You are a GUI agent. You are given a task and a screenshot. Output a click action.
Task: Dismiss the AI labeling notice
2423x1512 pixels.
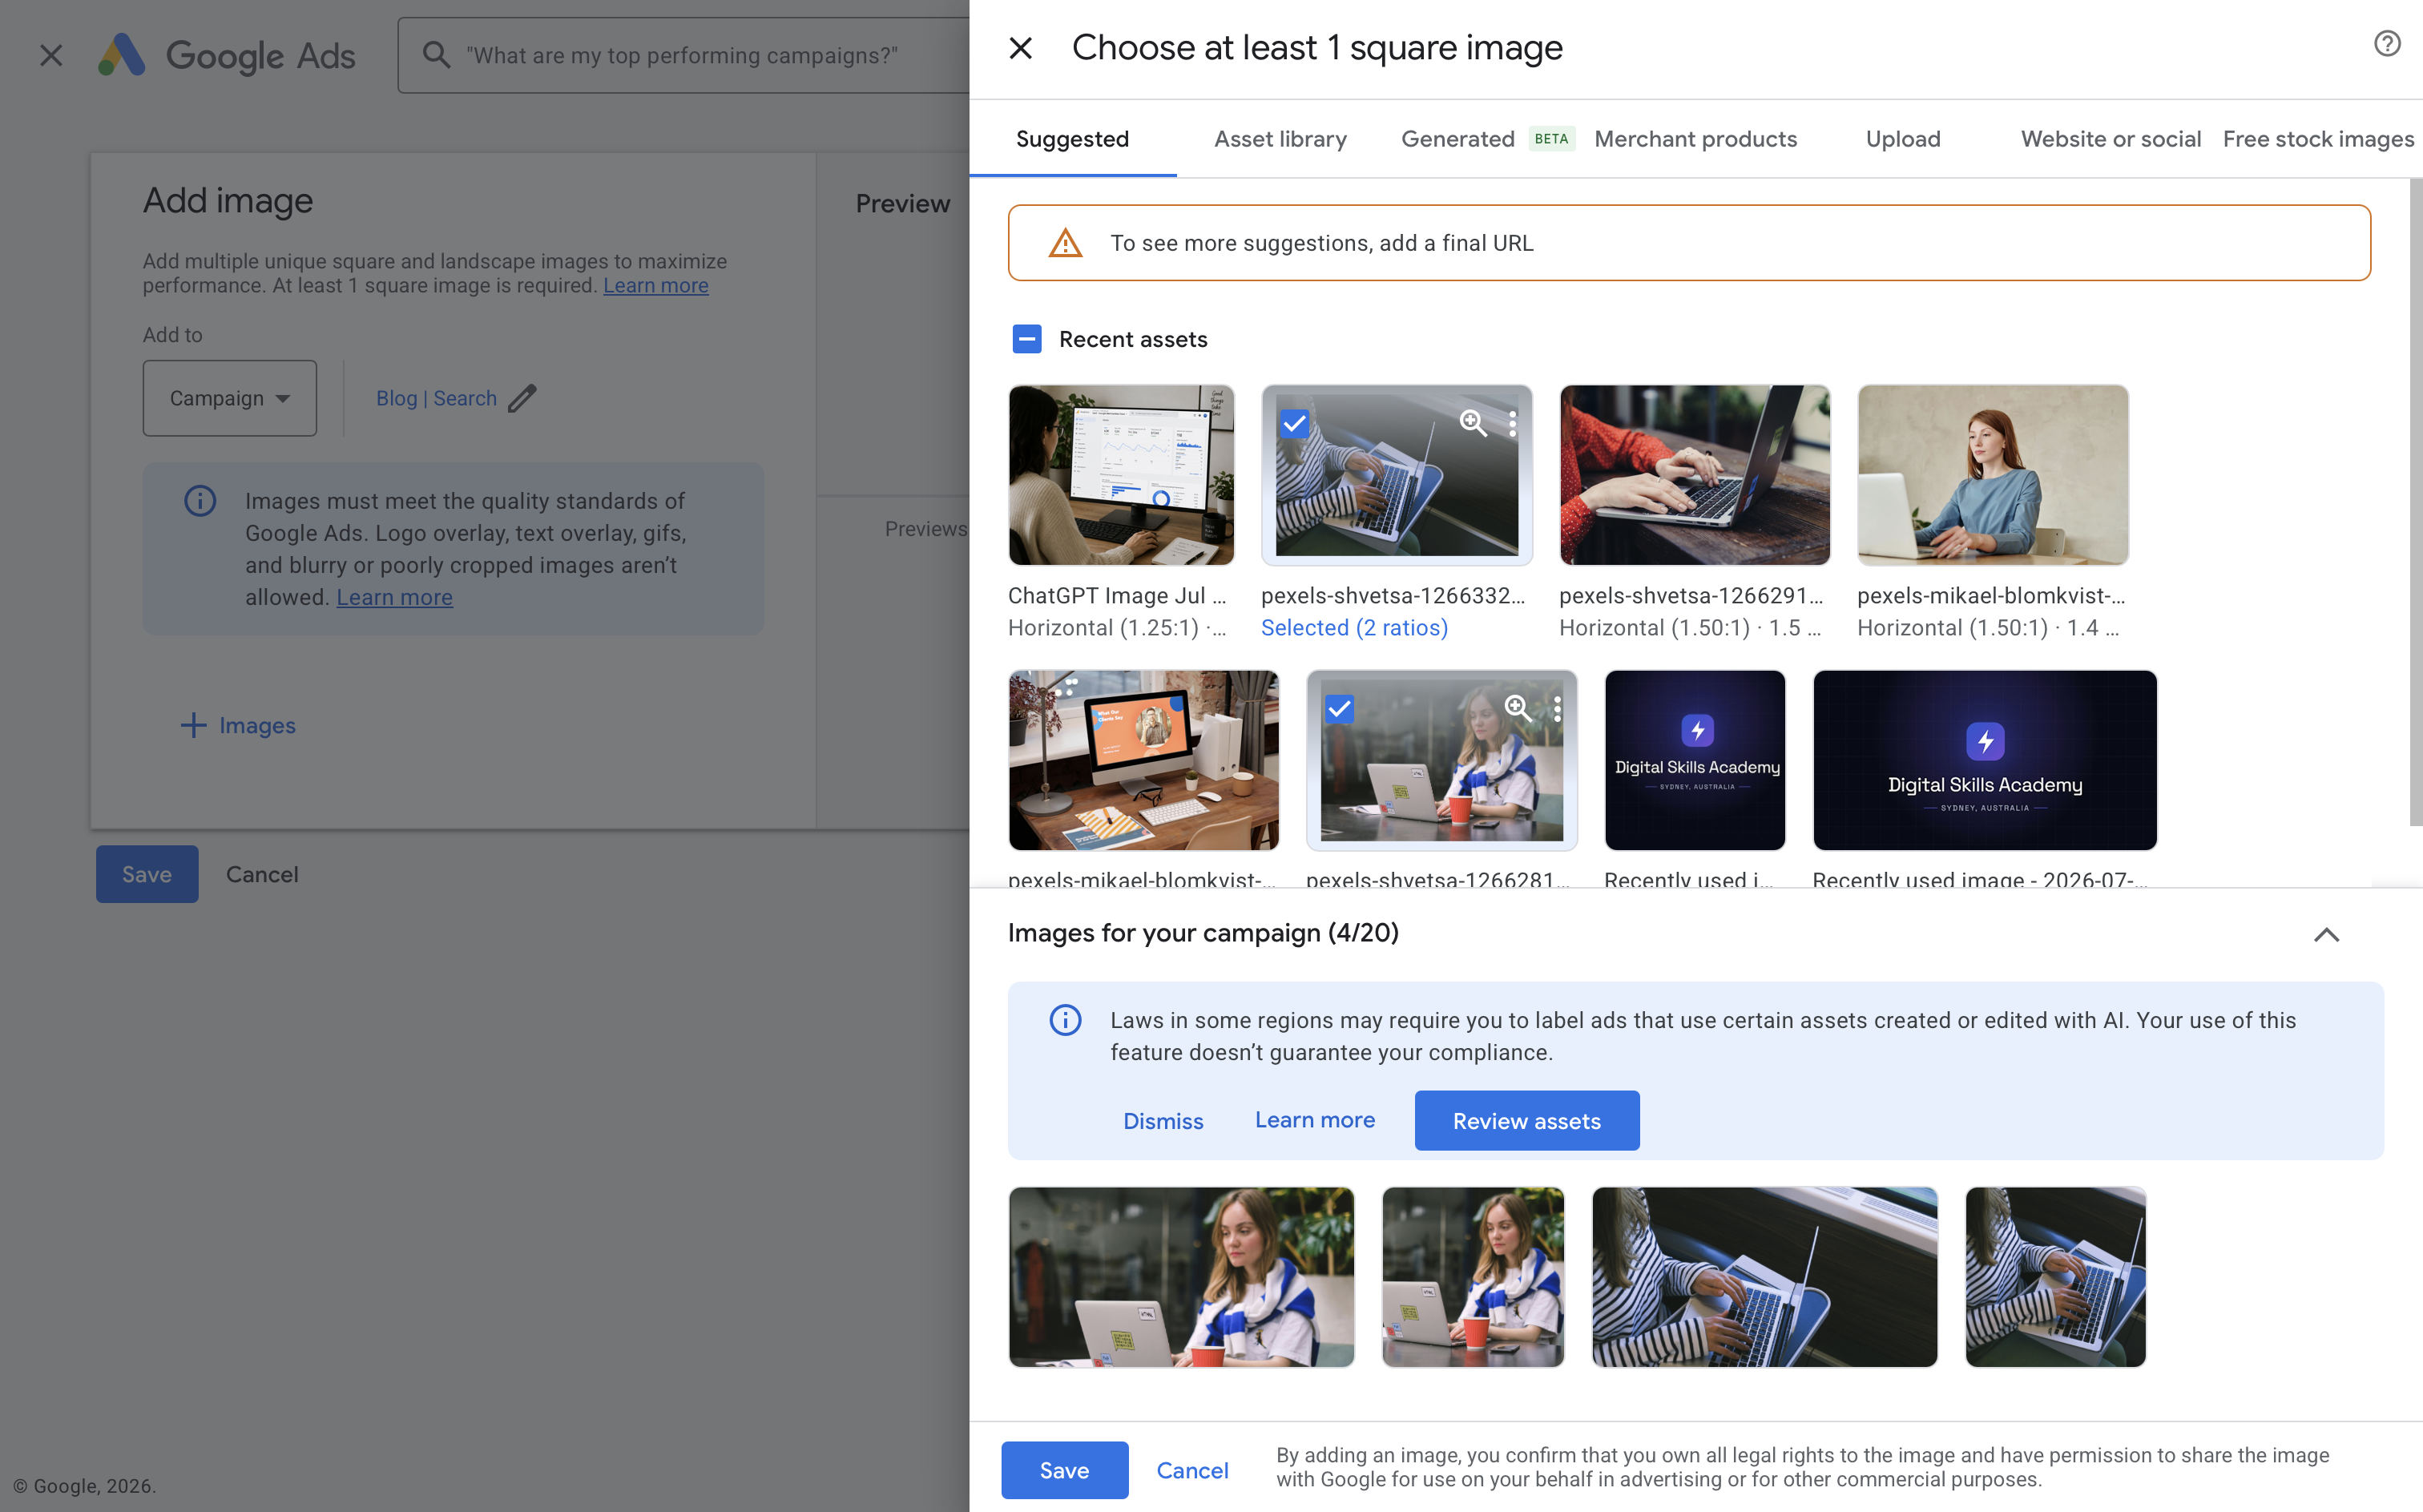(1163, 1121)
